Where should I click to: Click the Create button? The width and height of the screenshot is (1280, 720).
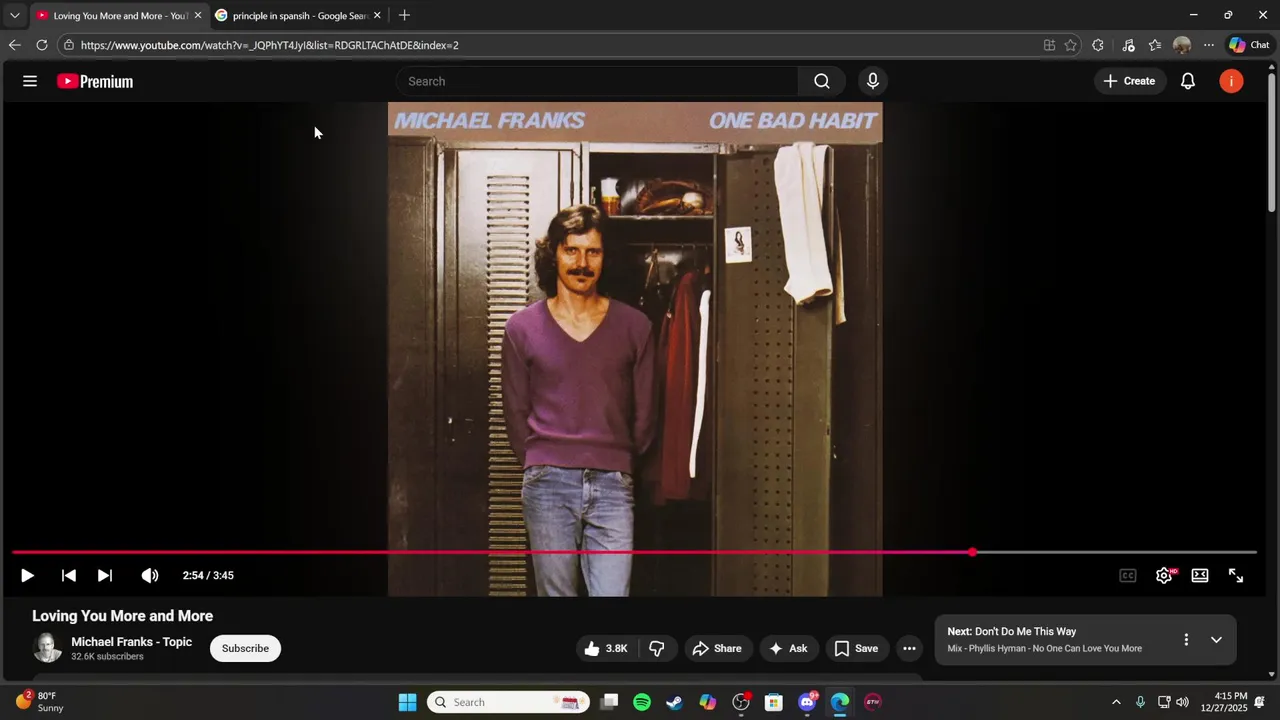(1130, 81)
